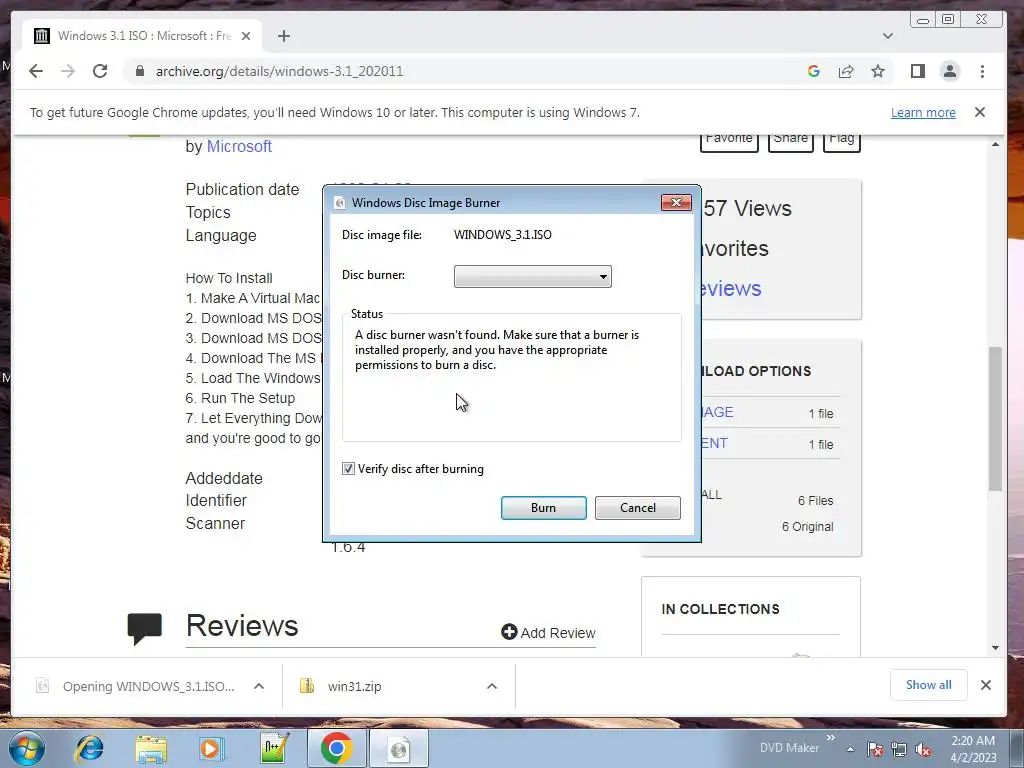This screenshot has height=768, width=1024.
Task: Click the Reviews speech bubble icon
Action: (144, 628)
